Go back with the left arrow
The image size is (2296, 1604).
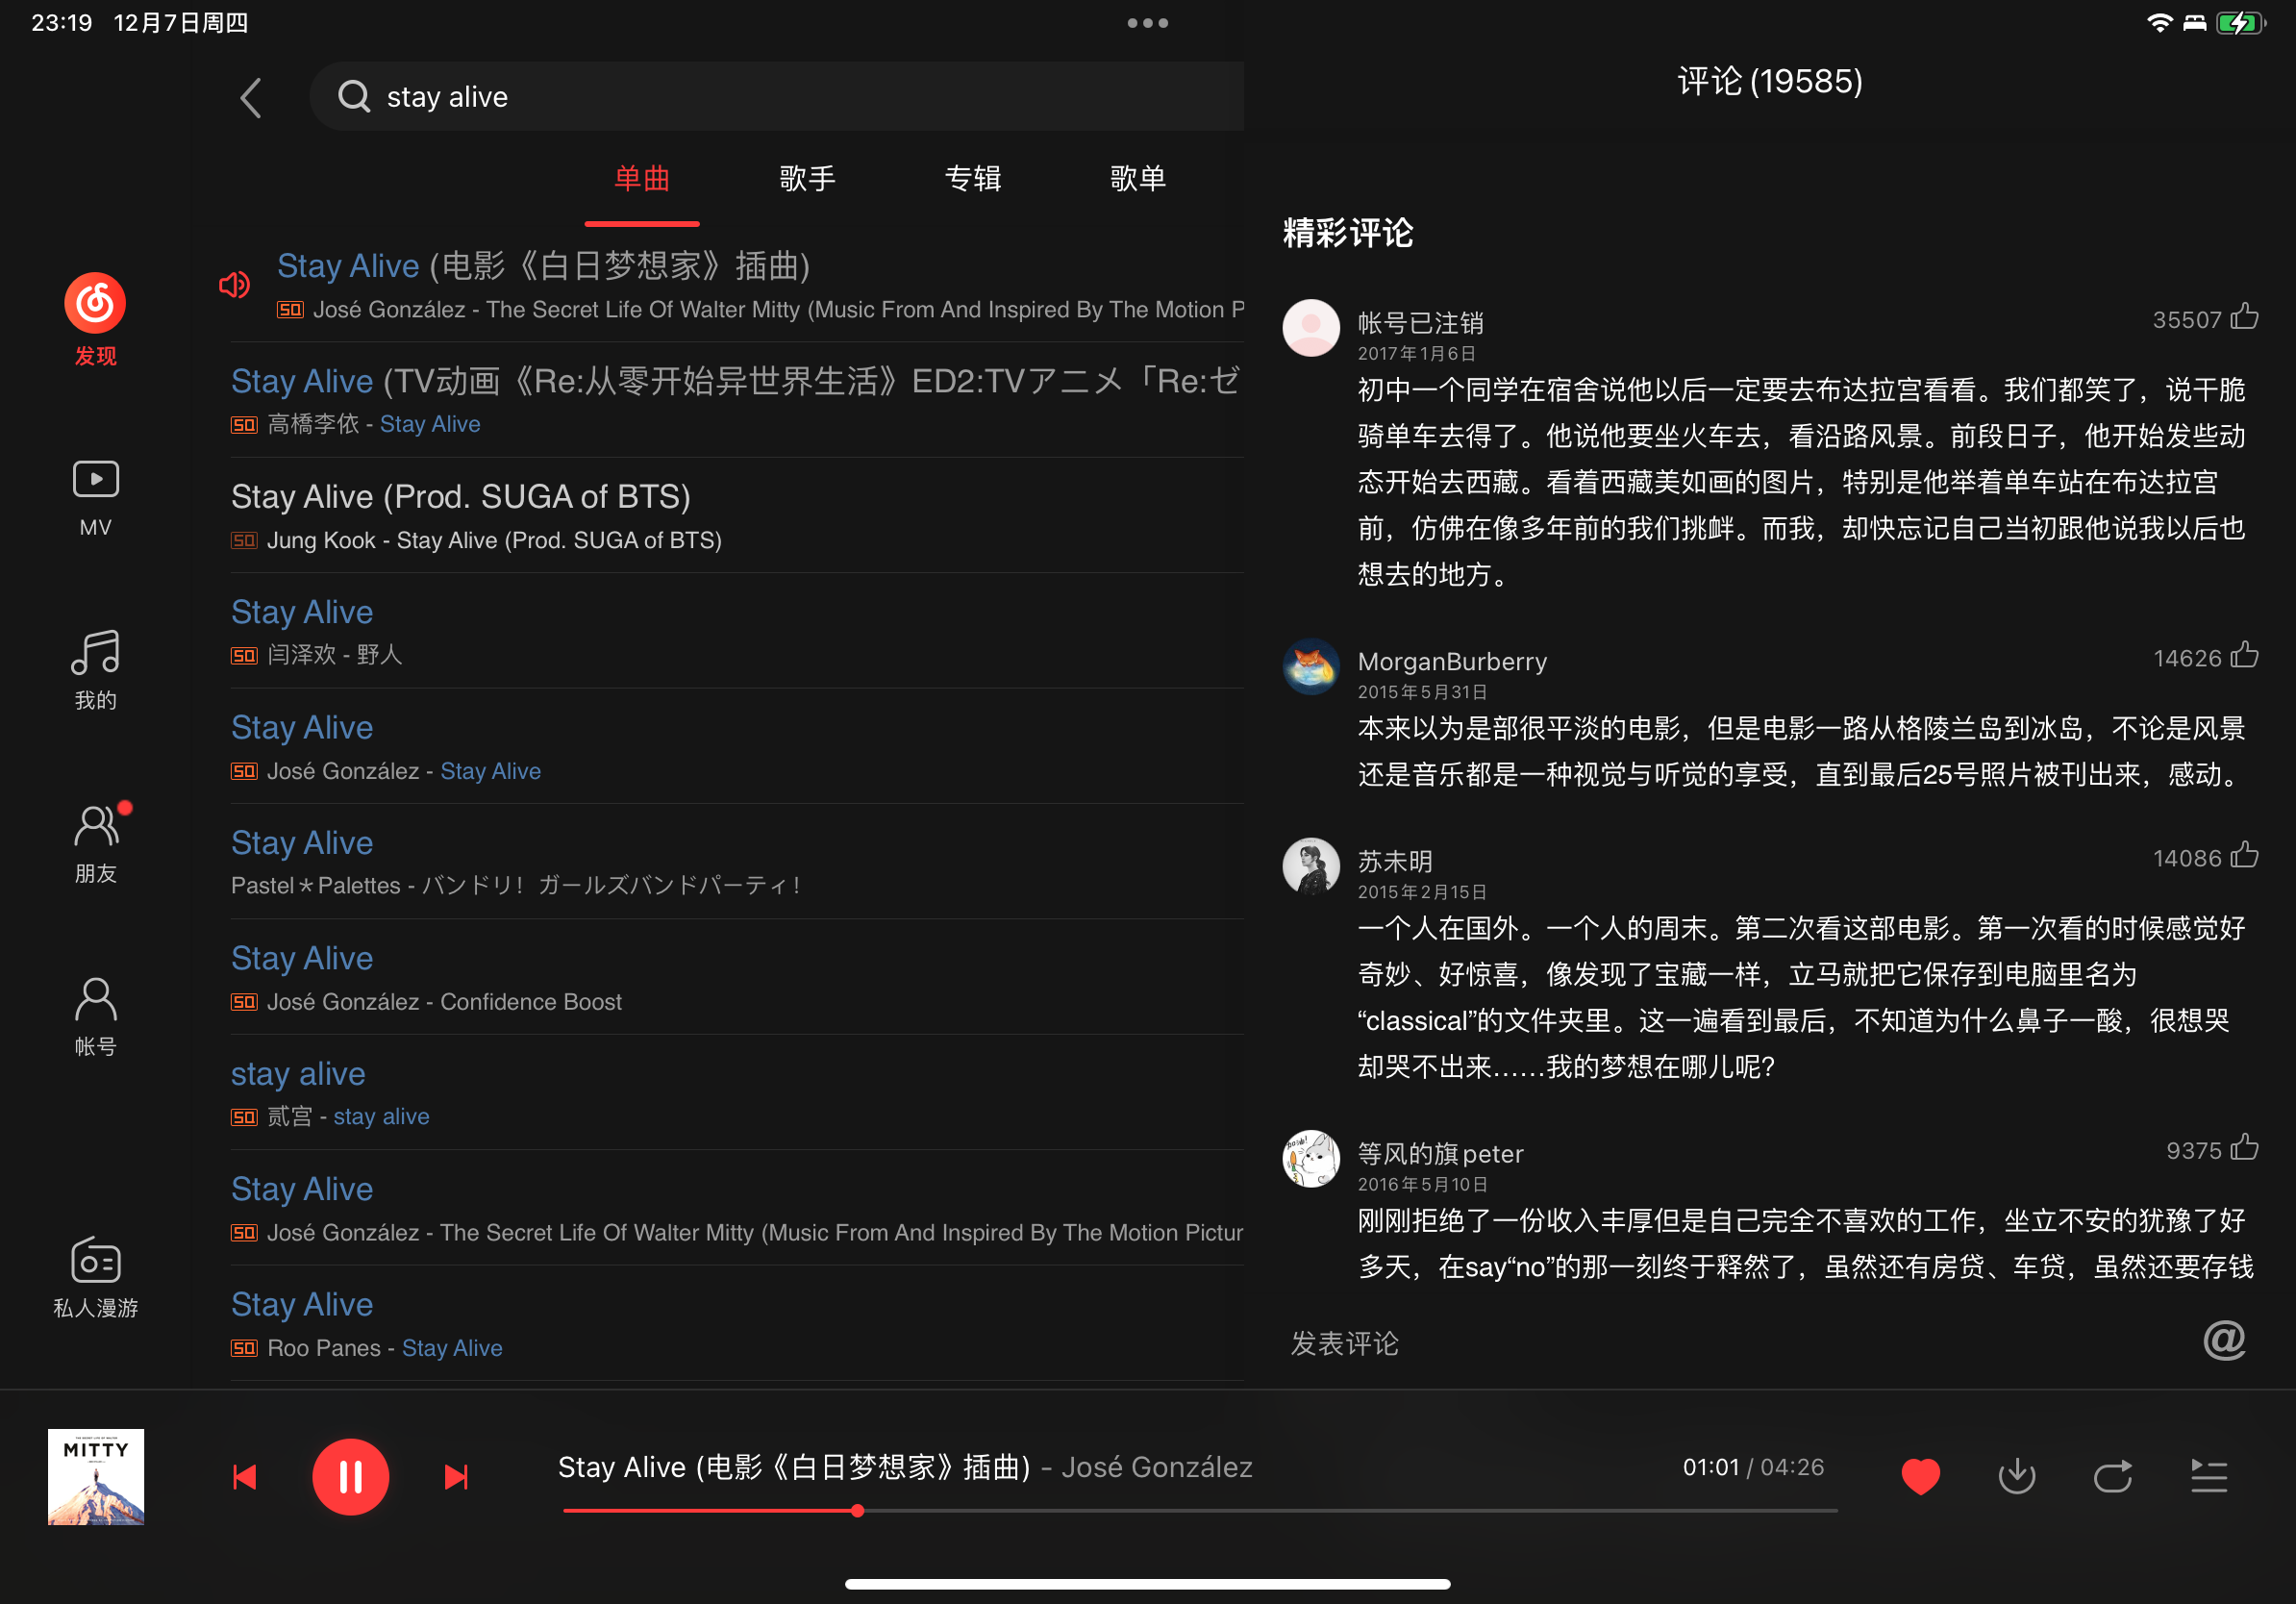(251, 98)
